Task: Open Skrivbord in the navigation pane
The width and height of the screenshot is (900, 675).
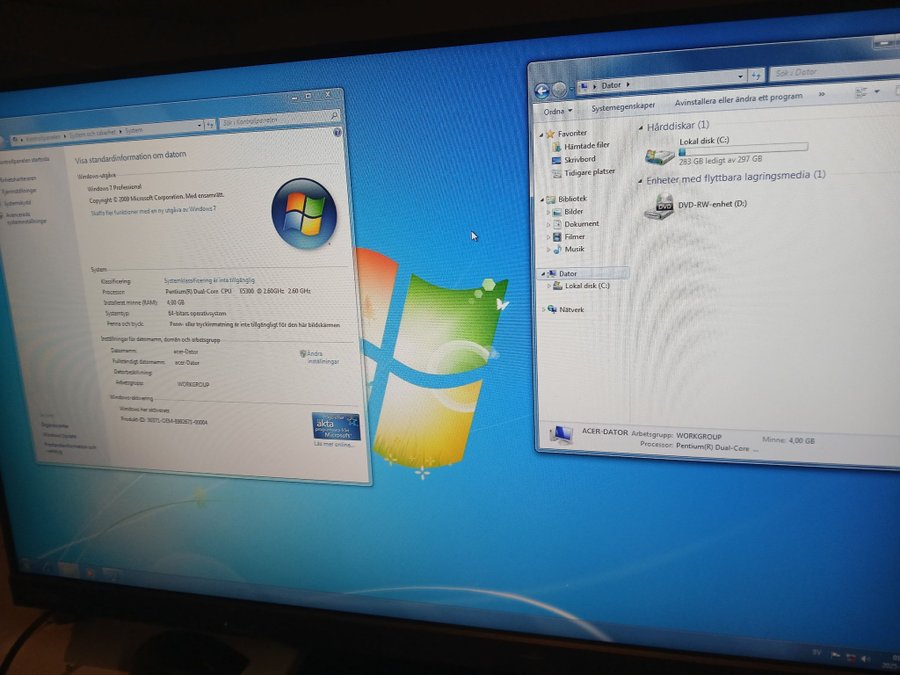Action: click(579, 159)
